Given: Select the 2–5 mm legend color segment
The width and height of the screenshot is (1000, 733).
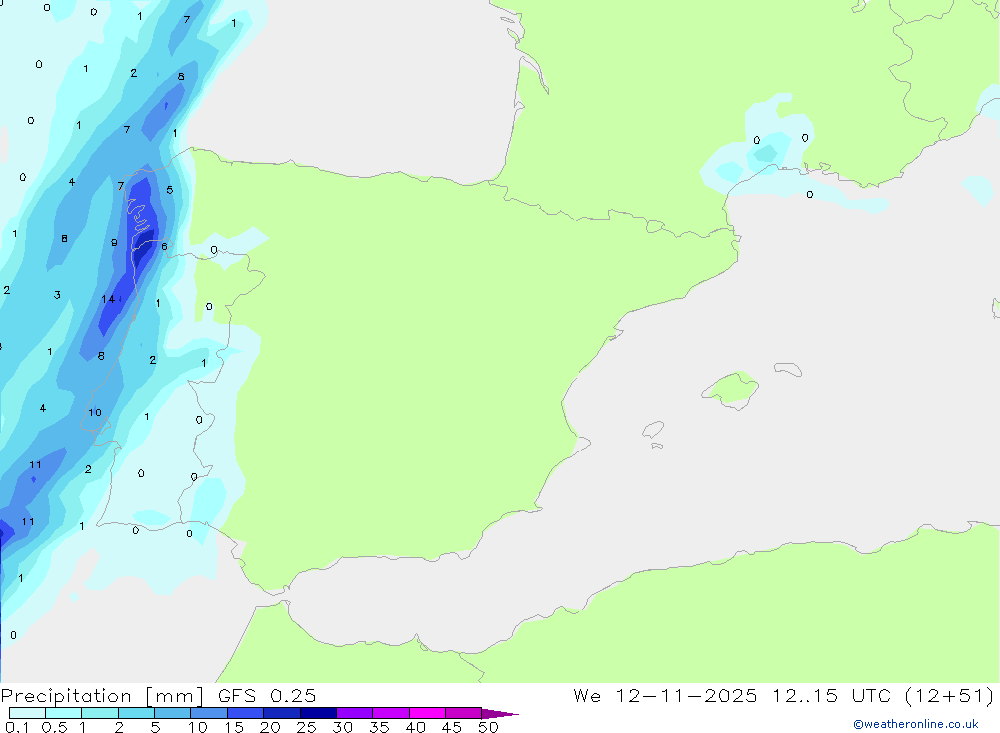Looking at the screenshot, I should (136, 713).
